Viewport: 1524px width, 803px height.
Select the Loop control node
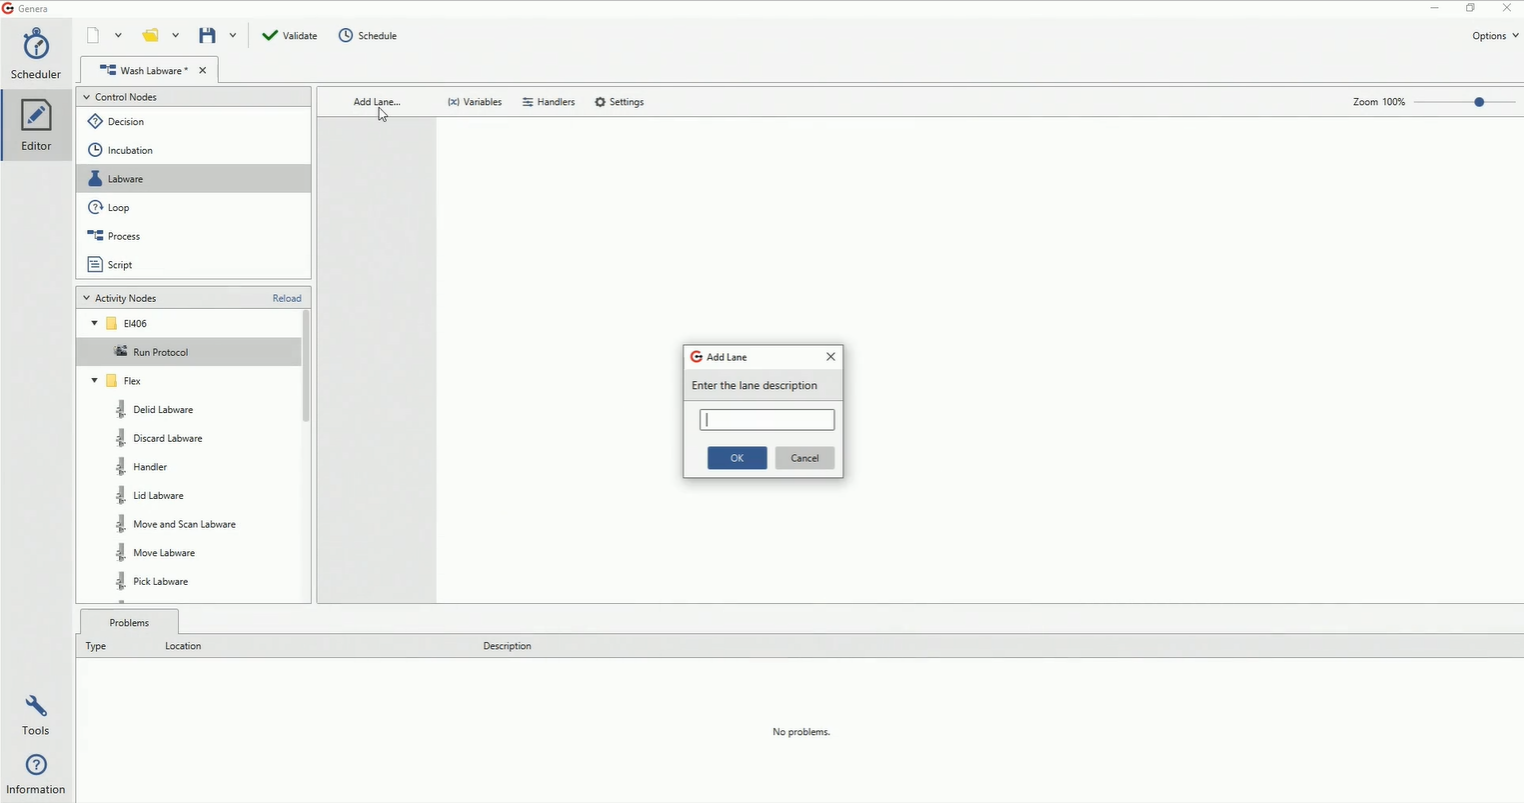pyautogui.click(x=118, y=207)
